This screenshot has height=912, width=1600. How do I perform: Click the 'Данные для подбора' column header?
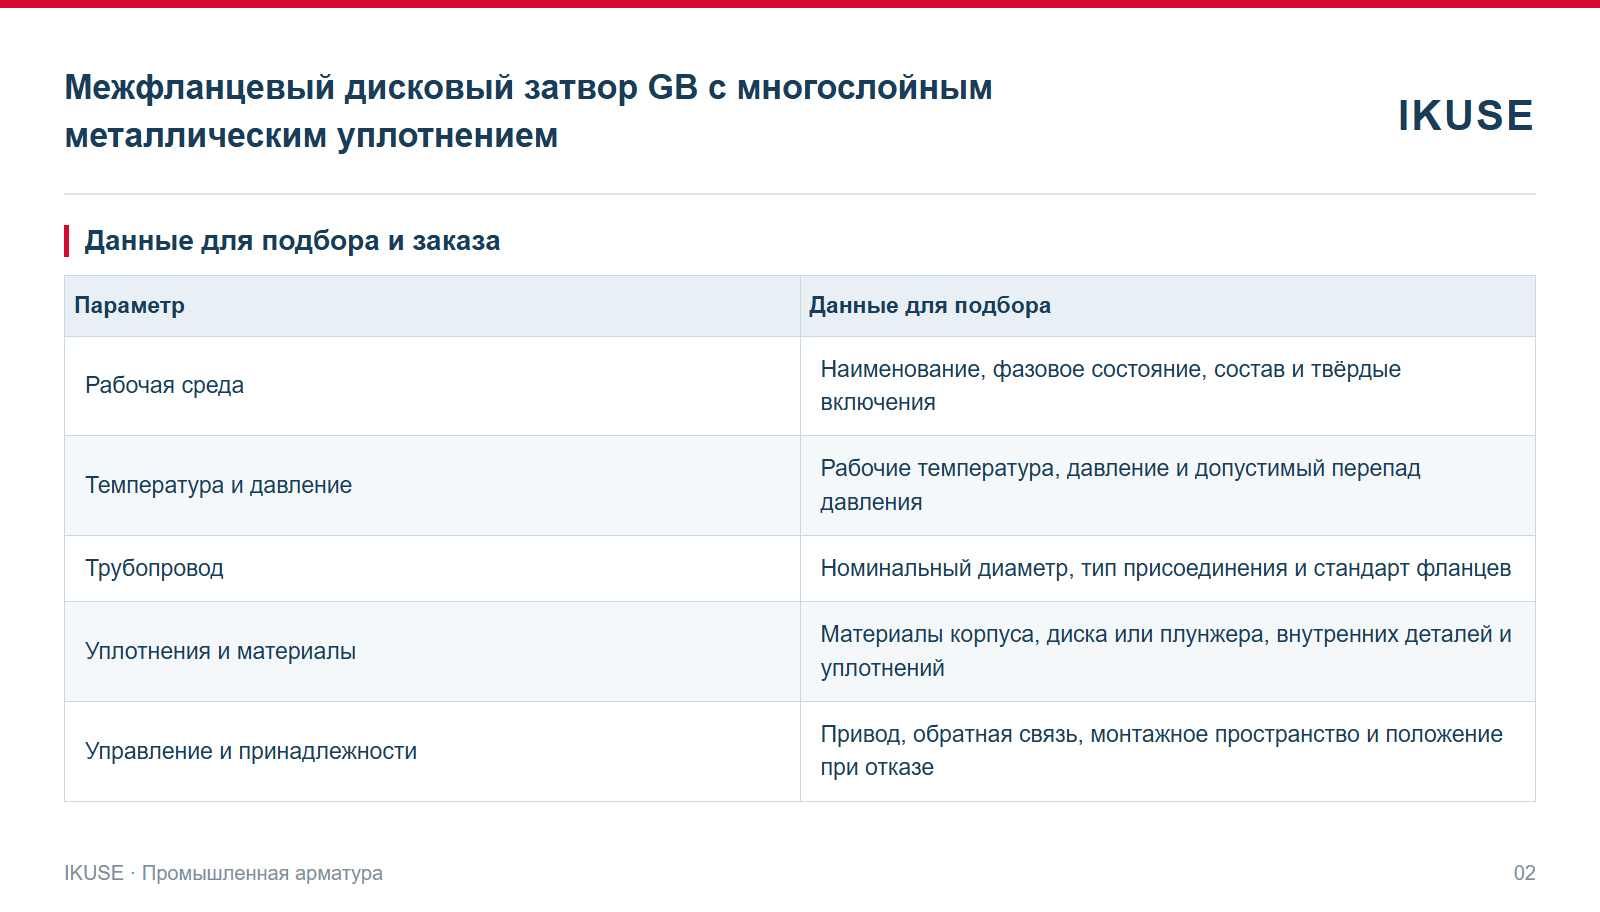click(x=1167, y=306)
